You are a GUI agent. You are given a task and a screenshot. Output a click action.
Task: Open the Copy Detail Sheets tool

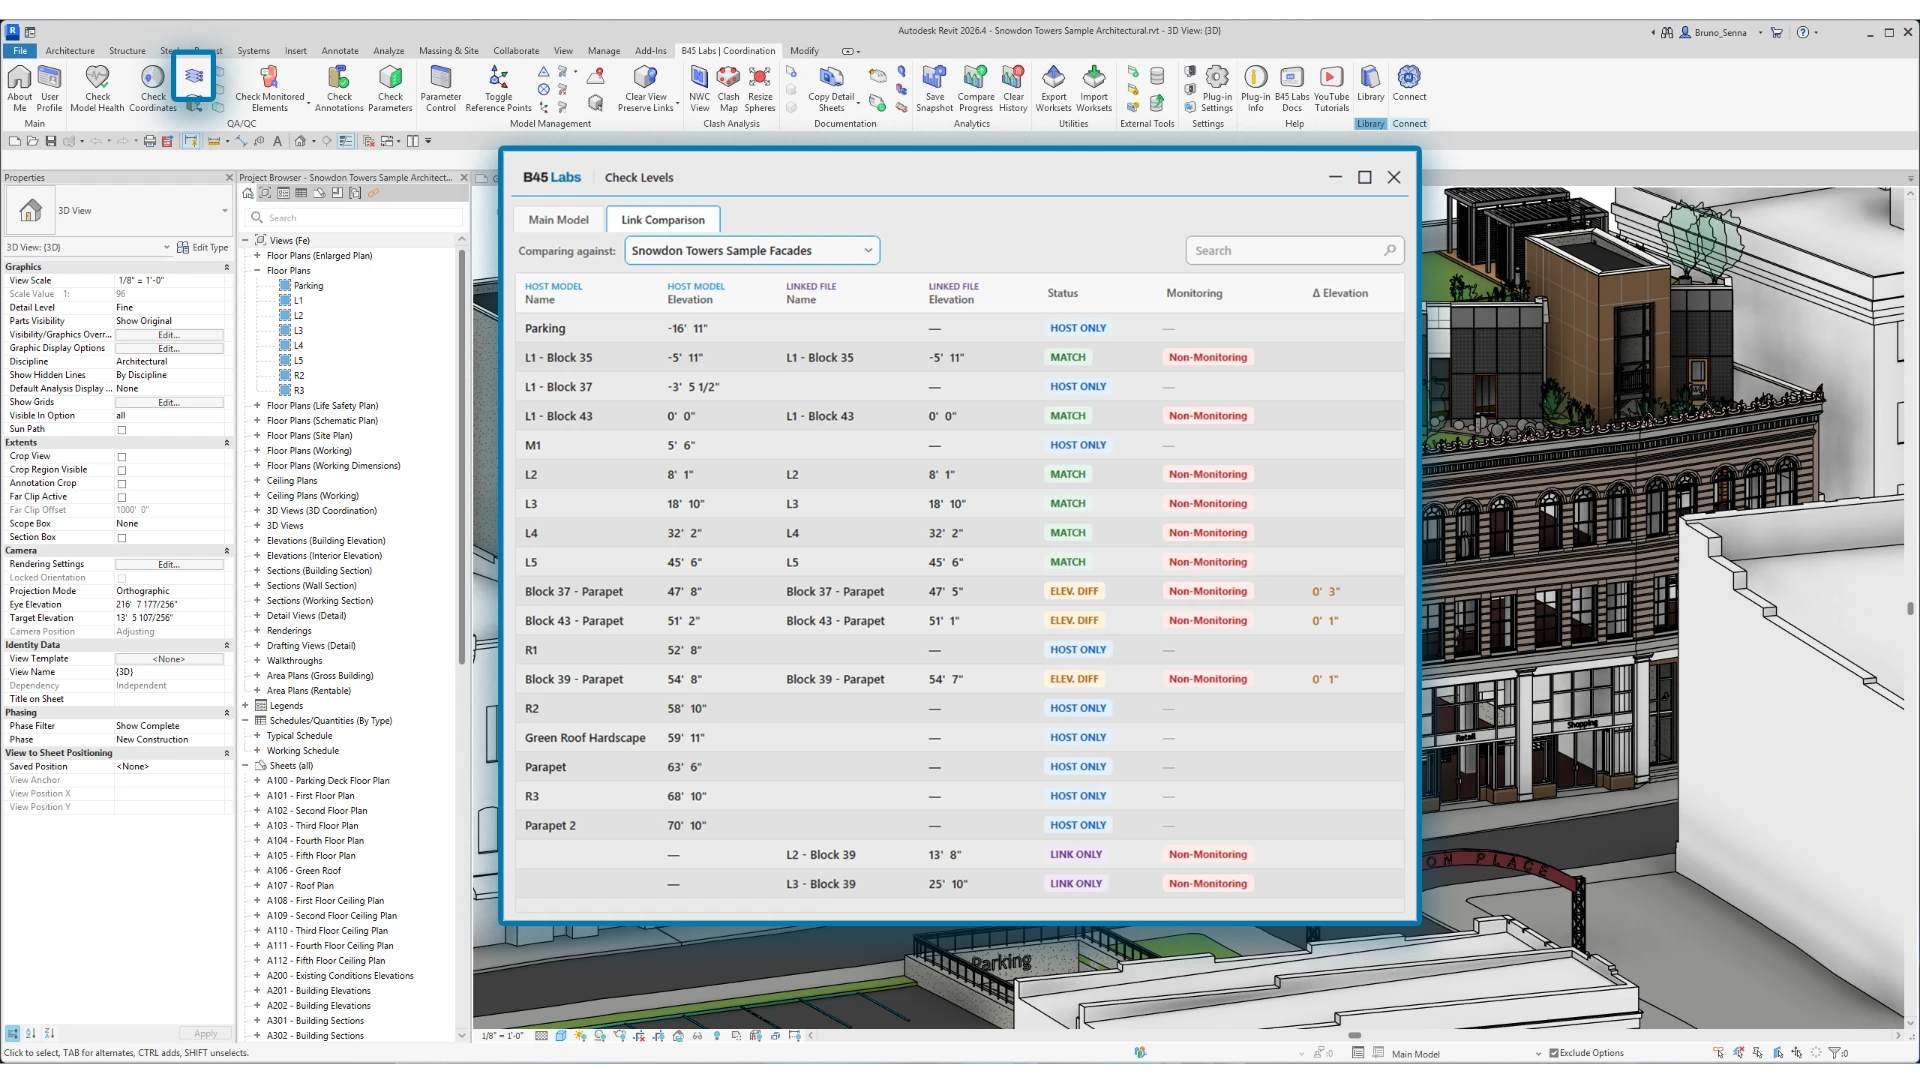point(831,88)
